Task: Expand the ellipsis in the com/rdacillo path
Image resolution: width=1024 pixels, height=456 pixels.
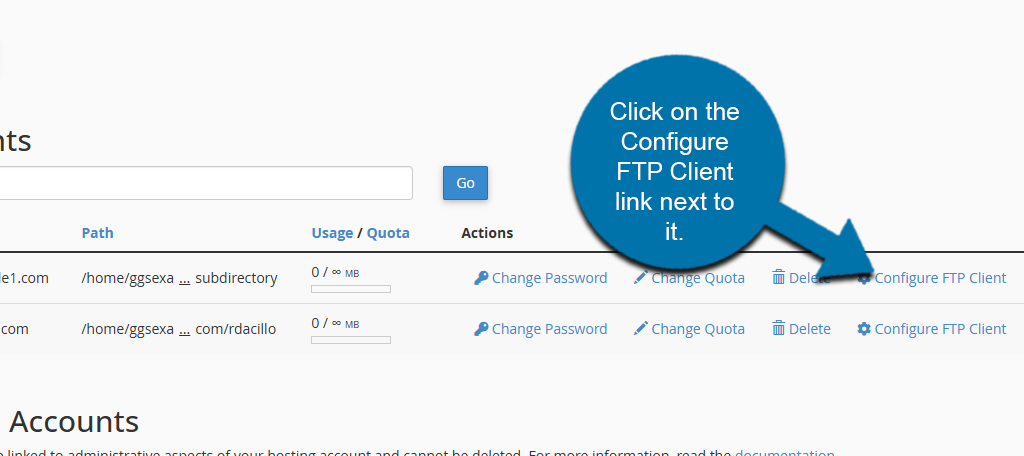Action: point(184,330)
